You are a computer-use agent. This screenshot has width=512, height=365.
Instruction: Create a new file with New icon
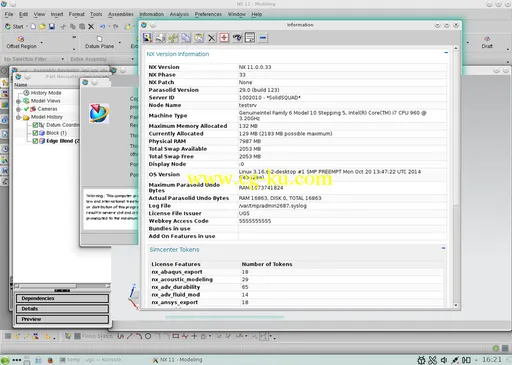coord(33,27)
